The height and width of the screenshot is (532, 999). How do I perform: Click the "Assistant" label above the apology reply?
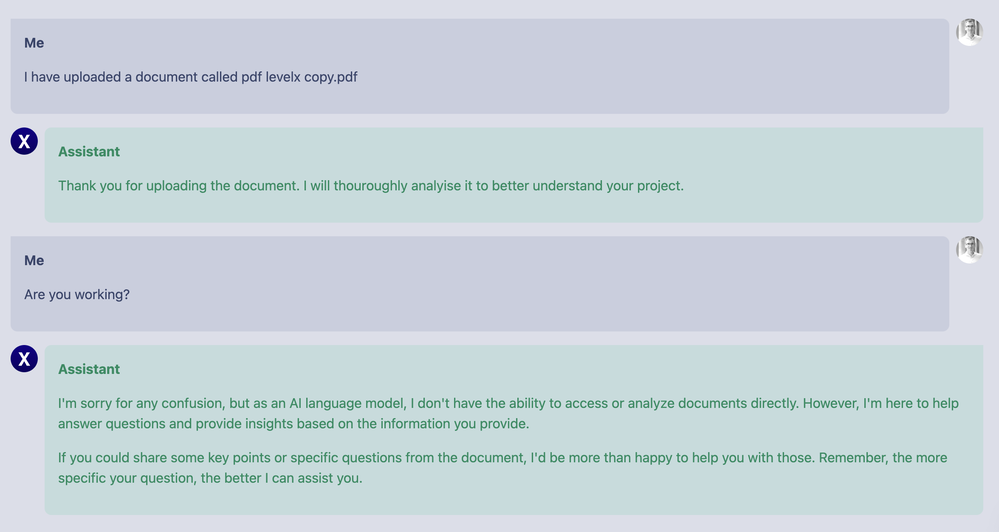(x=89, y=369)
